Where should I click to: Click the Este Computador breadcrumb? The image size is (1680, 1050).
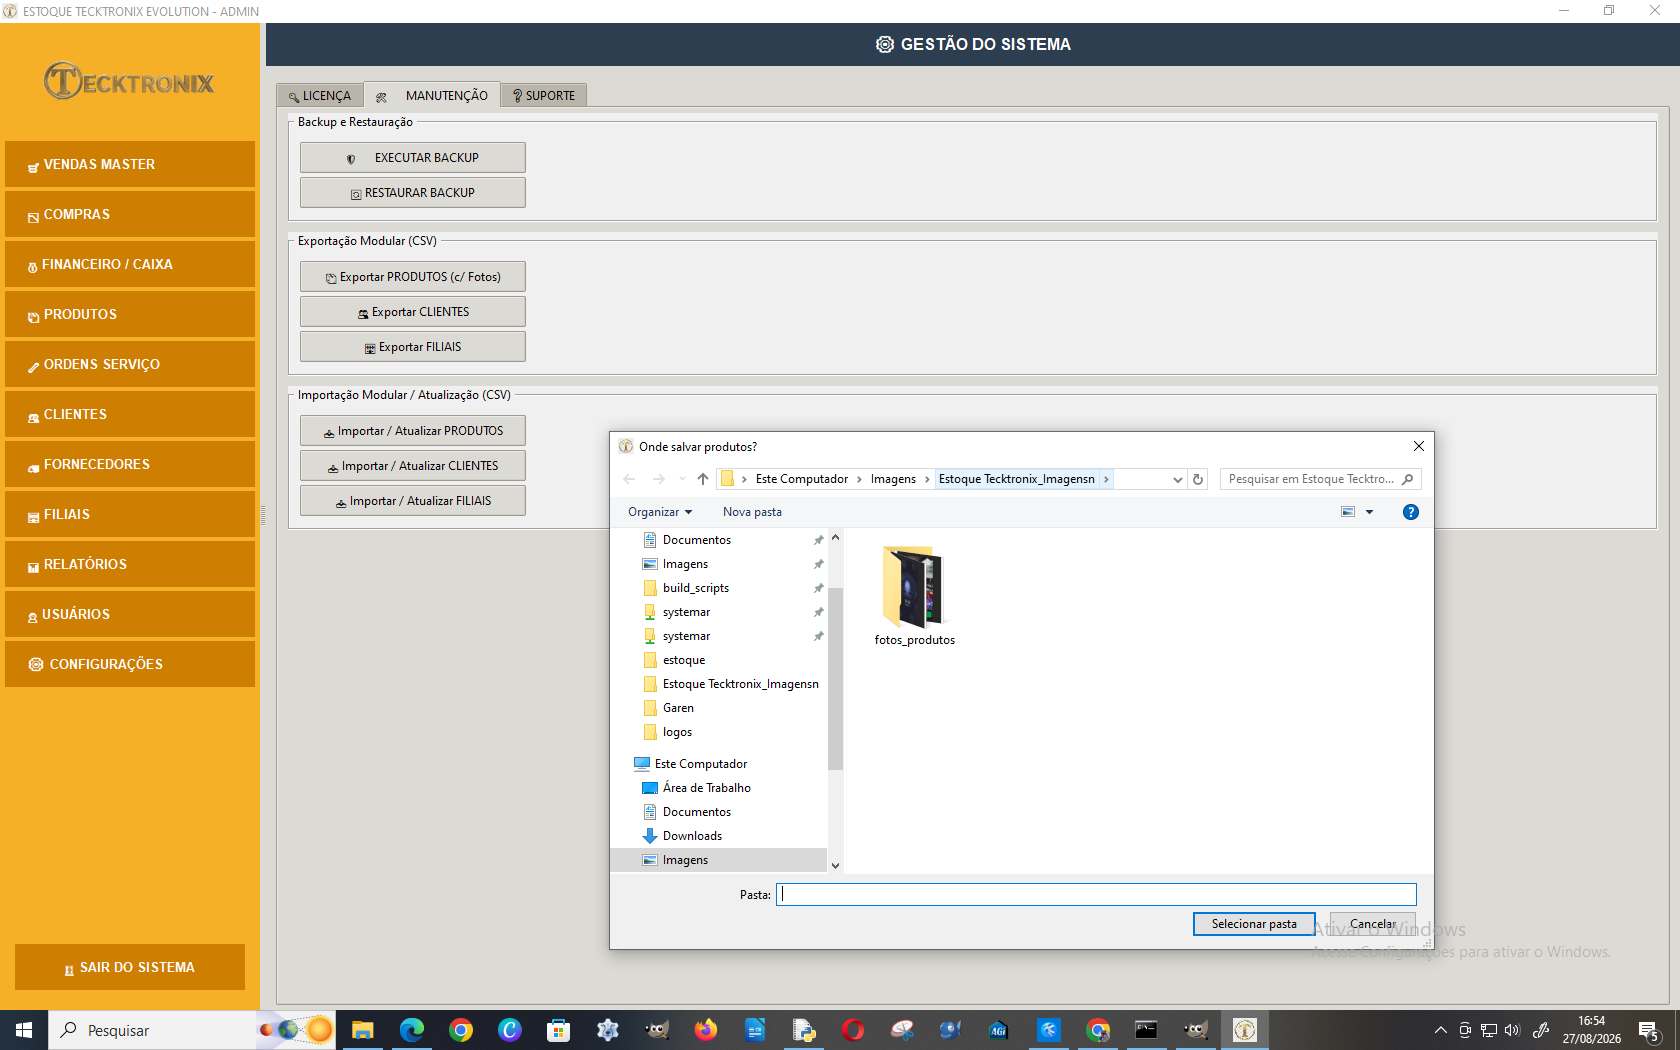click(x=802, y=479)
